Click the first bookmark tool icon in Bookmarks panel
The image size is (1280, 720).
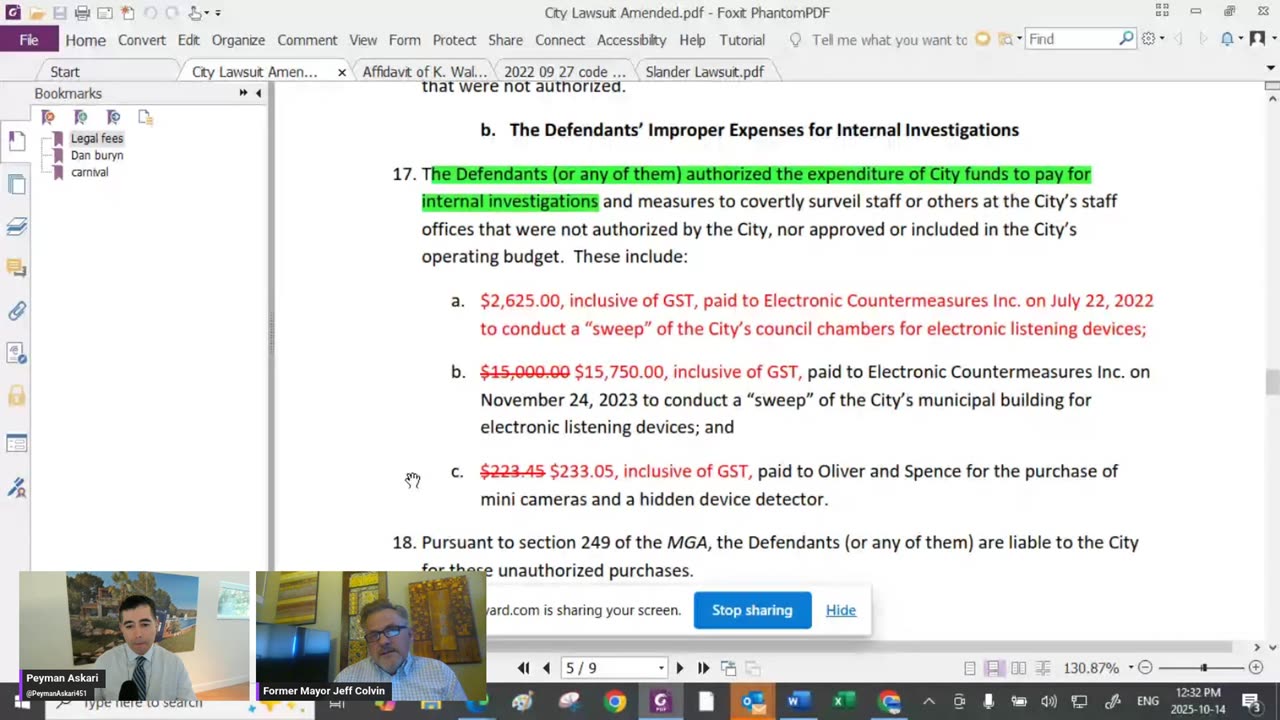(48, 117)
